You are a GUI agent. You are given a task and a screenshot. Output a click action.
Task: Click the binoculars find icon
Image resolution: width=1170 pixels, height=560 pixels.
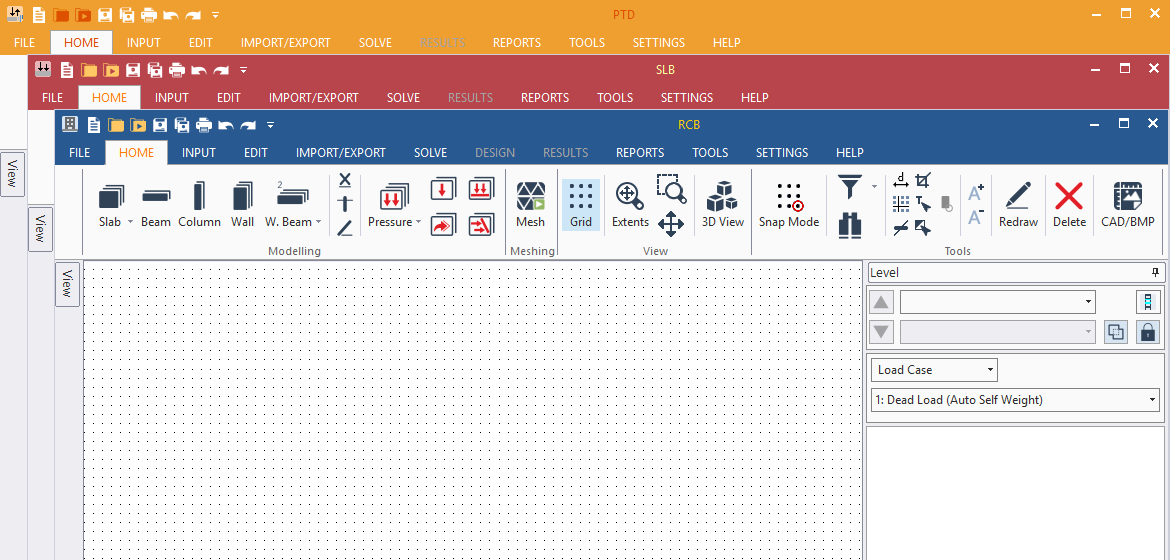pyautogui.click(x=850, y=224)
